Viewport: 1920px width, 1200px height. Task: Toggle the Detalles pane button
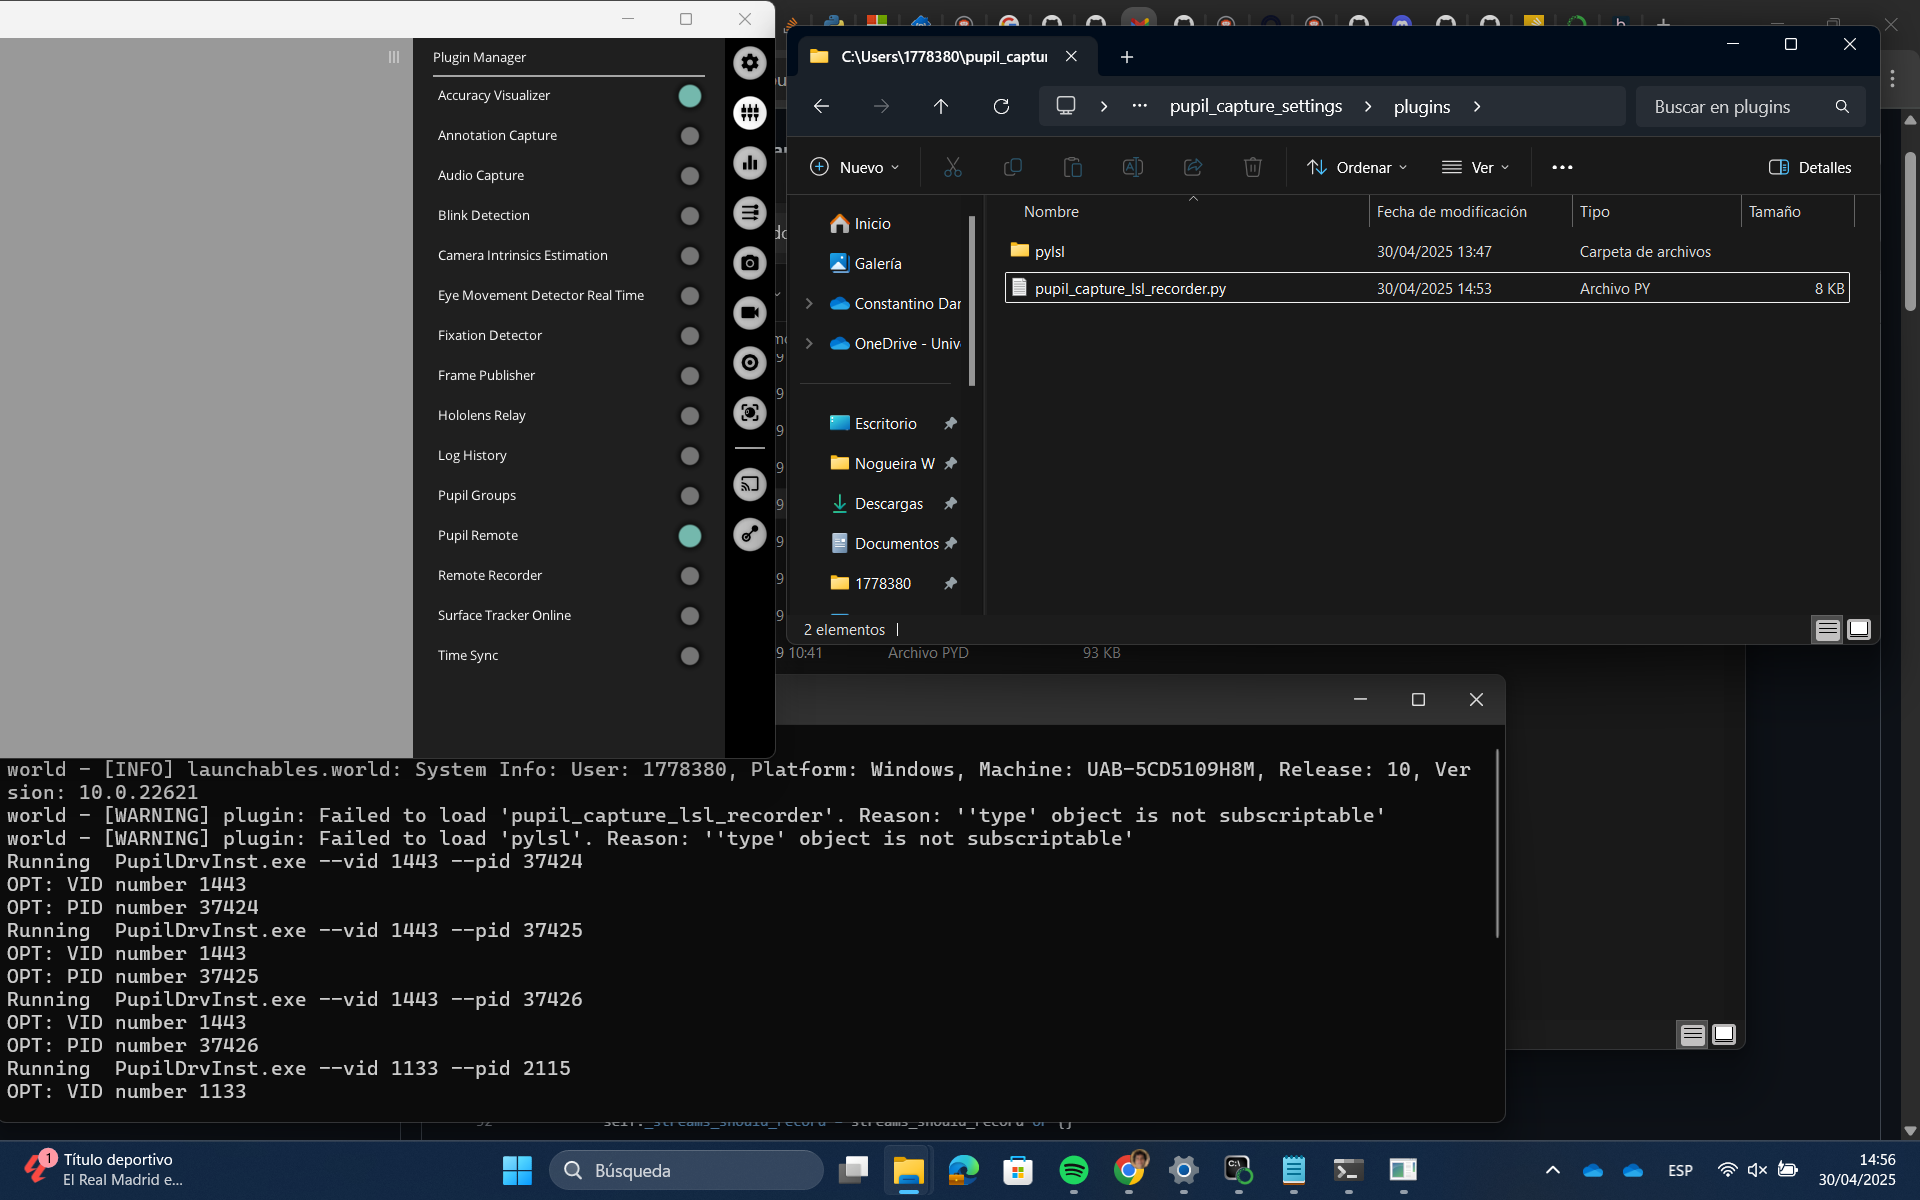(1810, 167)
